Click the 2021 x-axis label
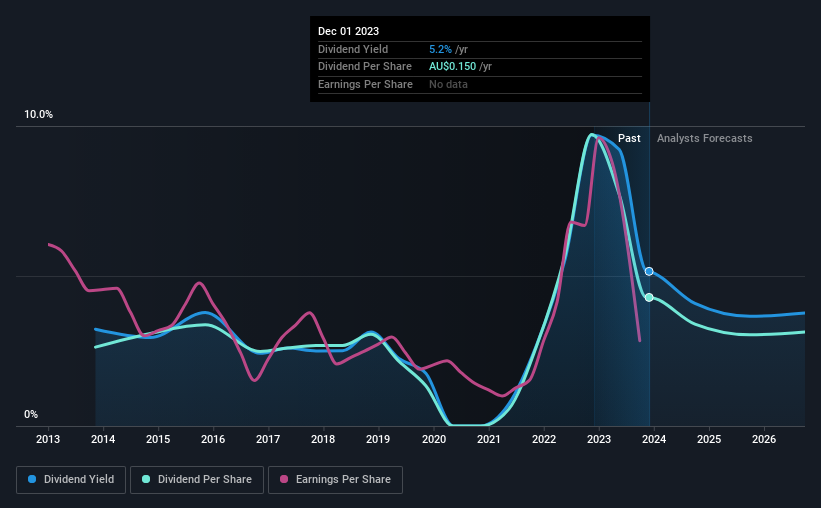The width and height of the screenshot is (821, 508). click(489, 439)
